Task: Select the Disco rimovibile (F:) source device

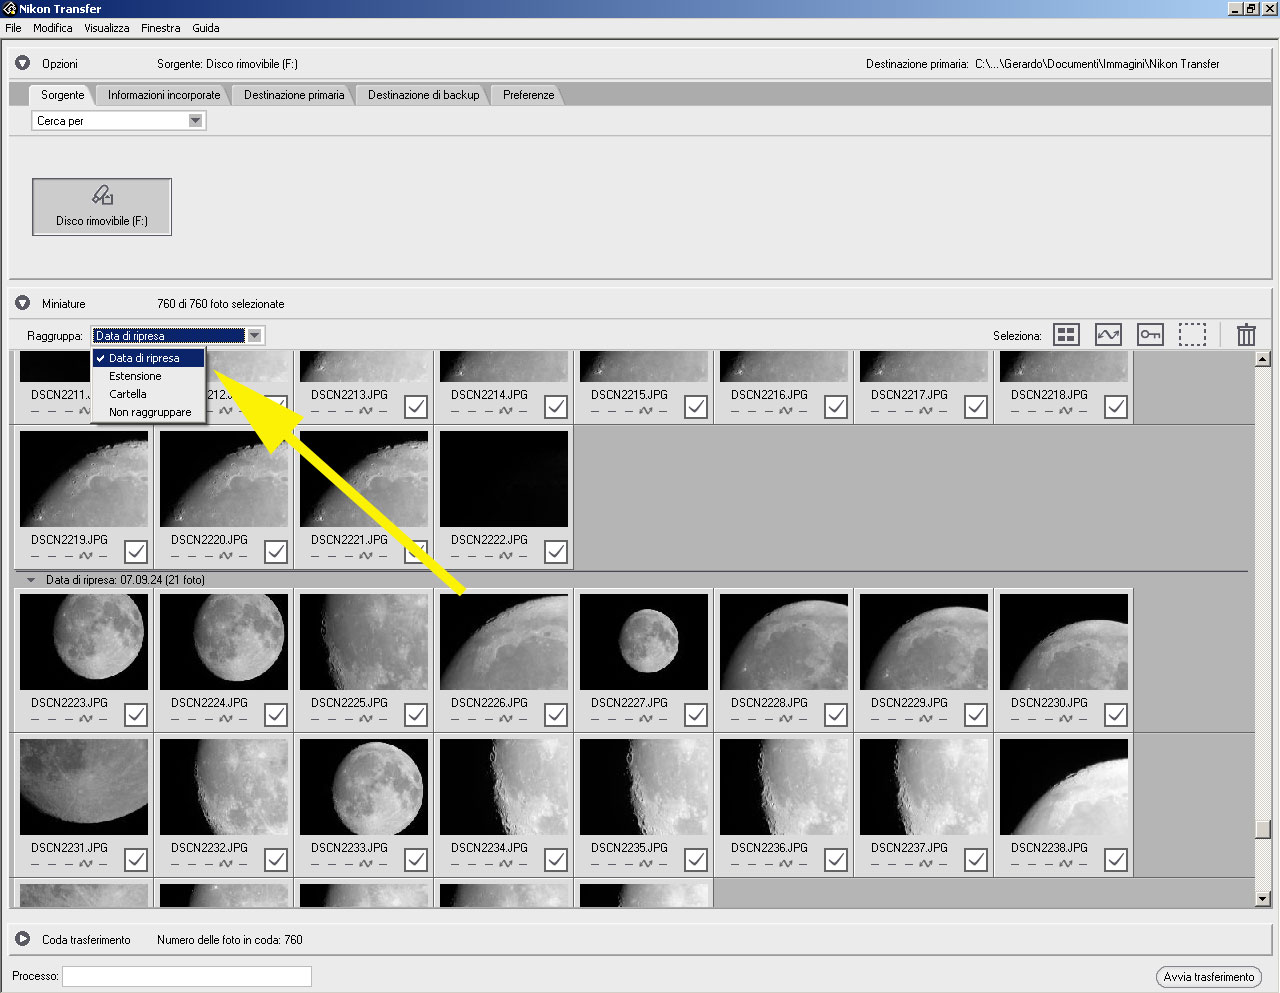Action: click(x=102, y=207)
